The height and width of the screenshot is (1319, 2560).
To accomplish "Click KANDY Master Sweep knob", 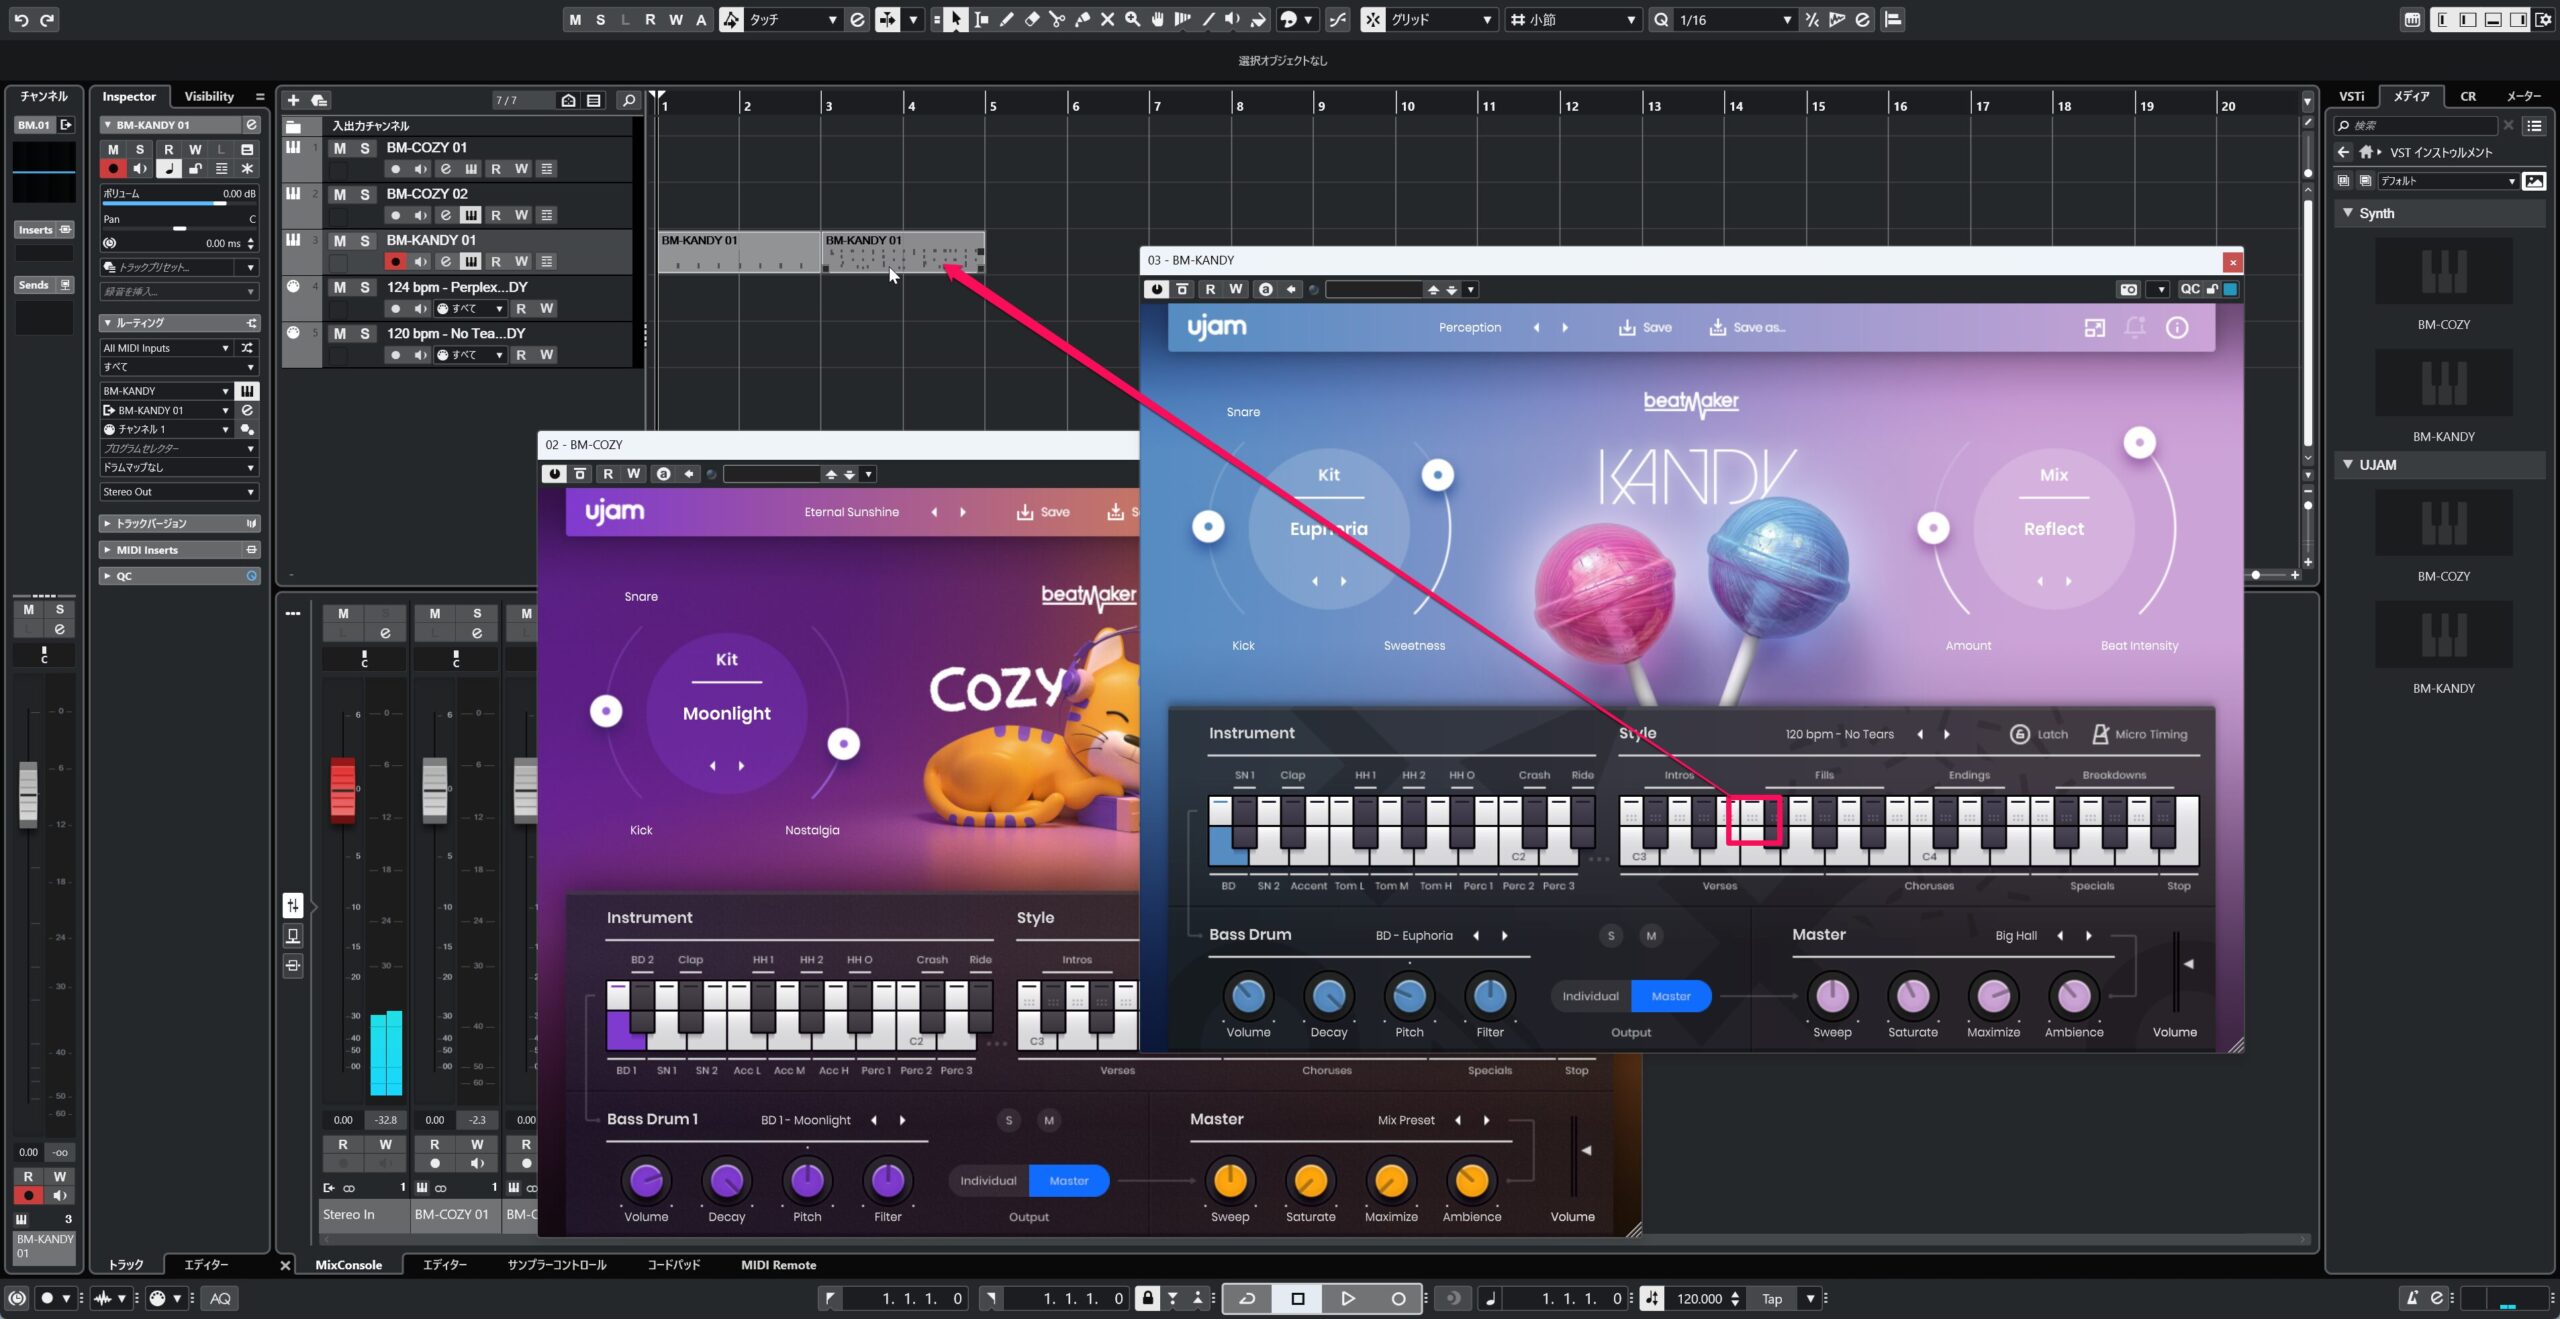I will (1832, 996).
